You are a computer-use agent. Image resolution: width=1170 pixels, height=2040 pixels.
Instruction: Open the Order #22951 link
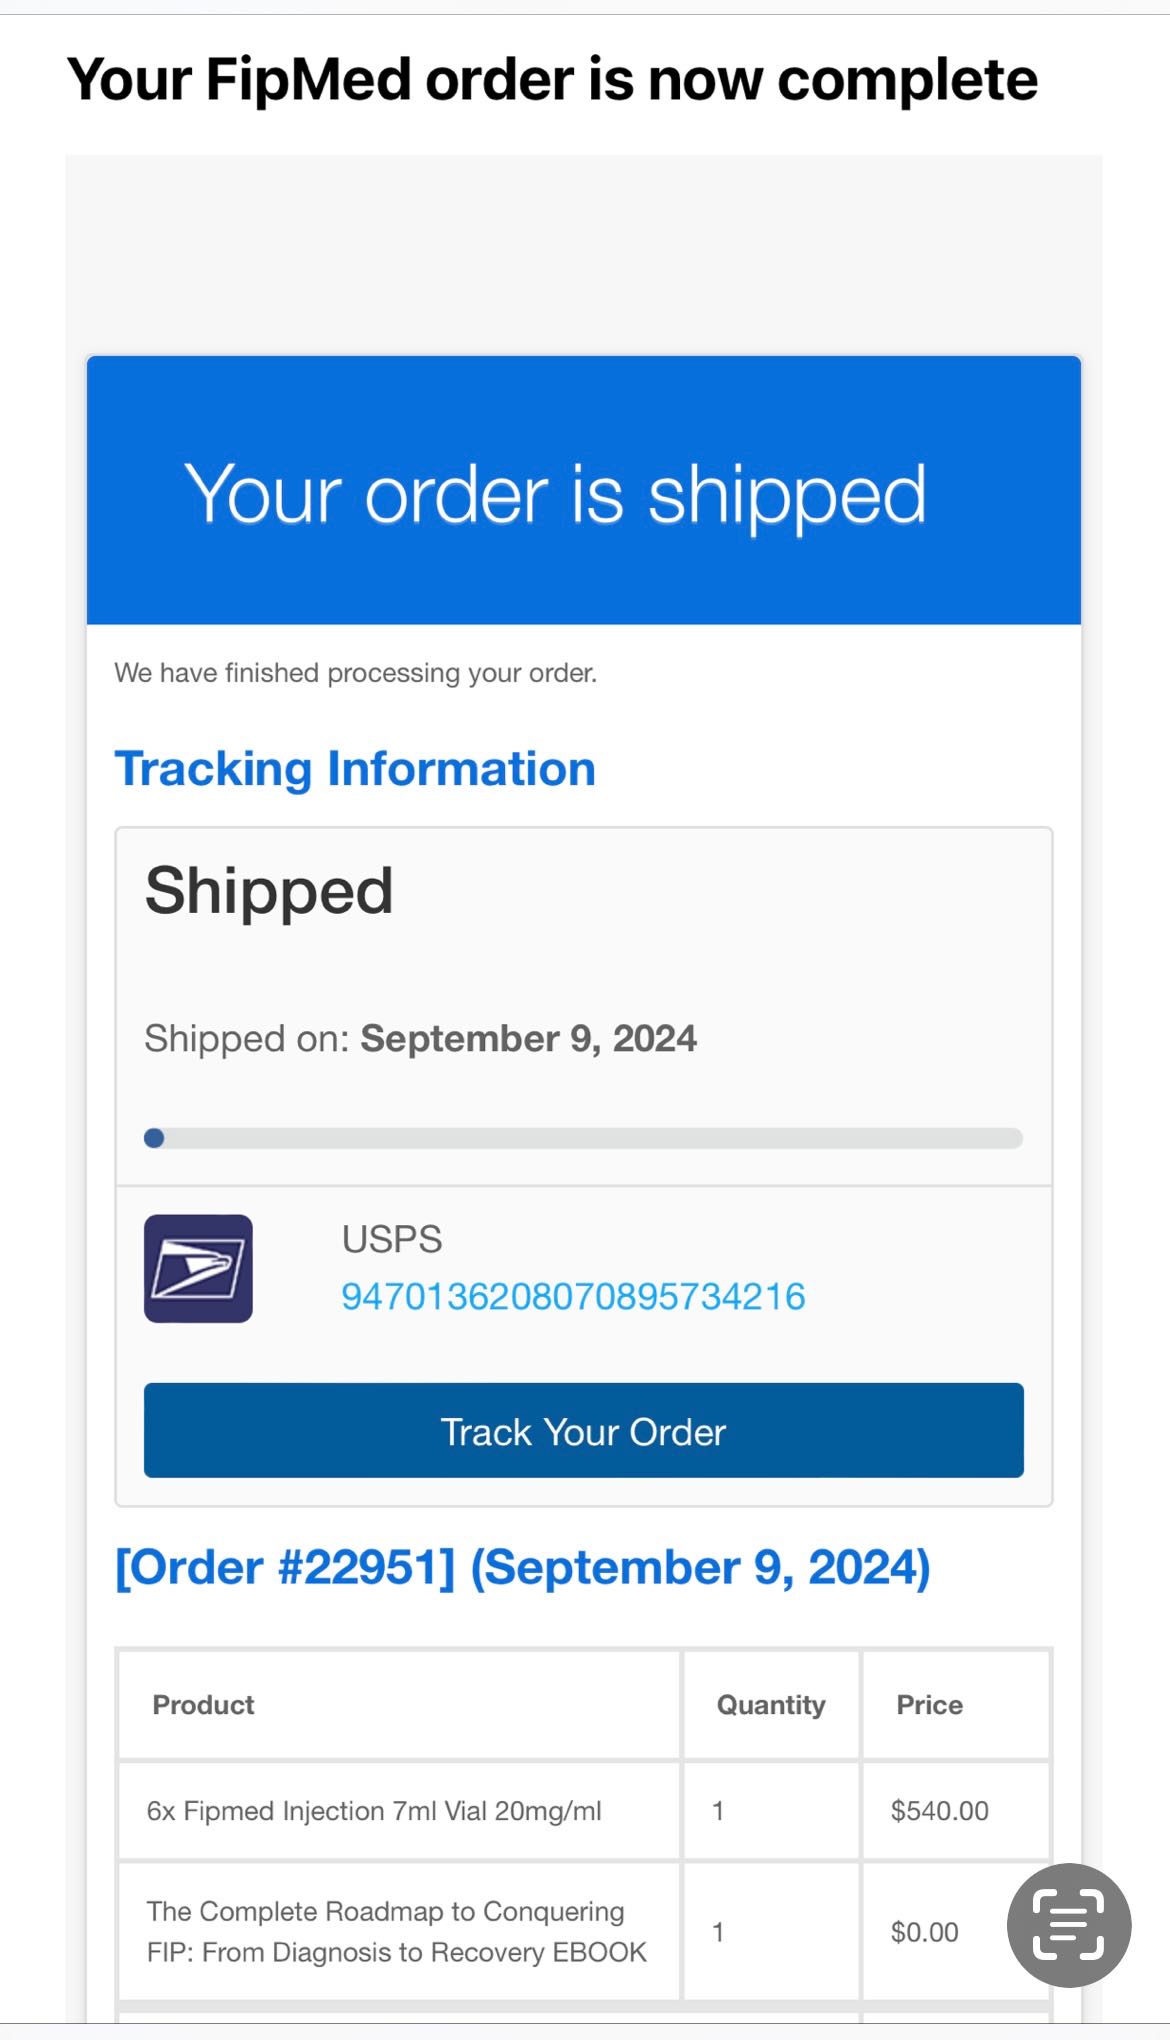point(522,1567)
